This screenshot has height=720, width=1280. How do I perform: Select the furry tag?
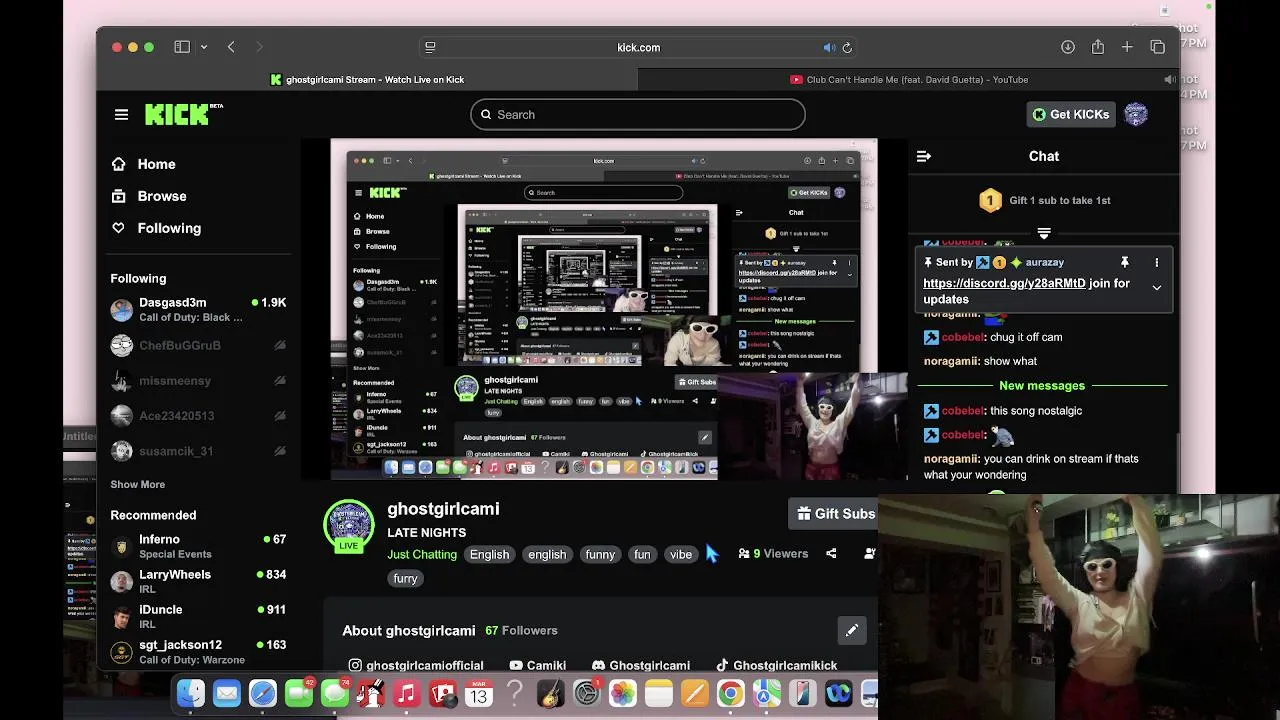pyautogui.click(x=405, y=579)
